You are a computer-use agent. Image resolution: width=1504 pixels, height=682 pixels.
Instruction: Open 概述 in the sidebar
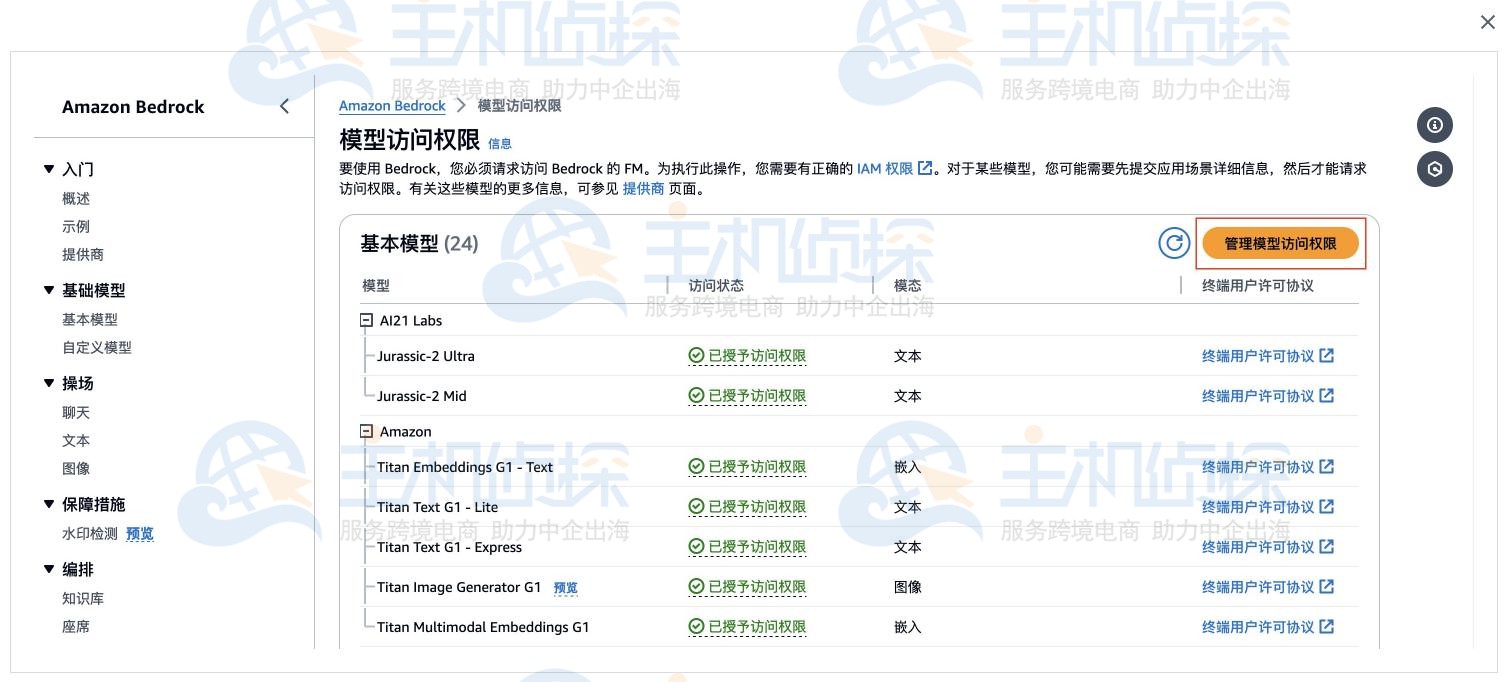[74, 198]
